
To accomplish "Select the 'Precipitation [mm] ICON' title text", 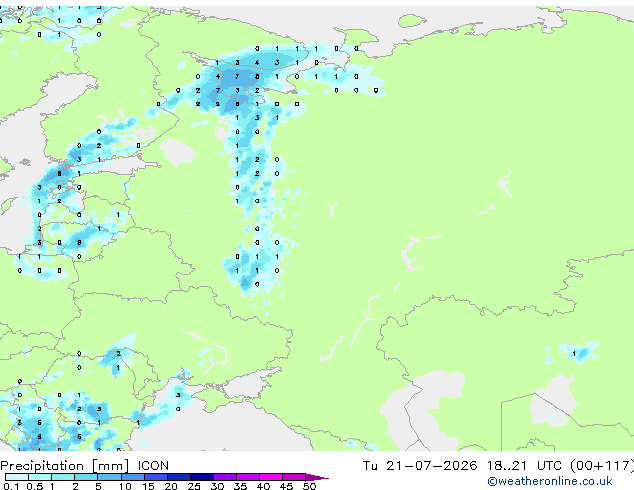I will 84,466.
